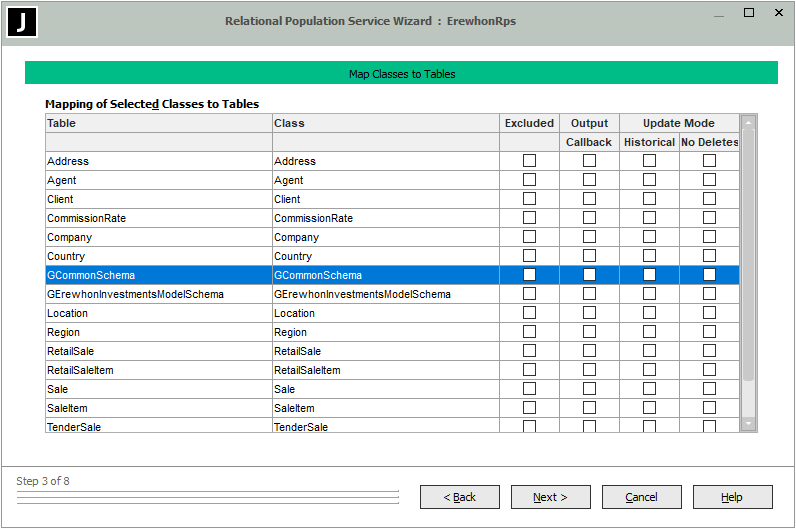Check Excluded for GCommonSchema row
Screen dimensions: 796x529
(529, 275)
